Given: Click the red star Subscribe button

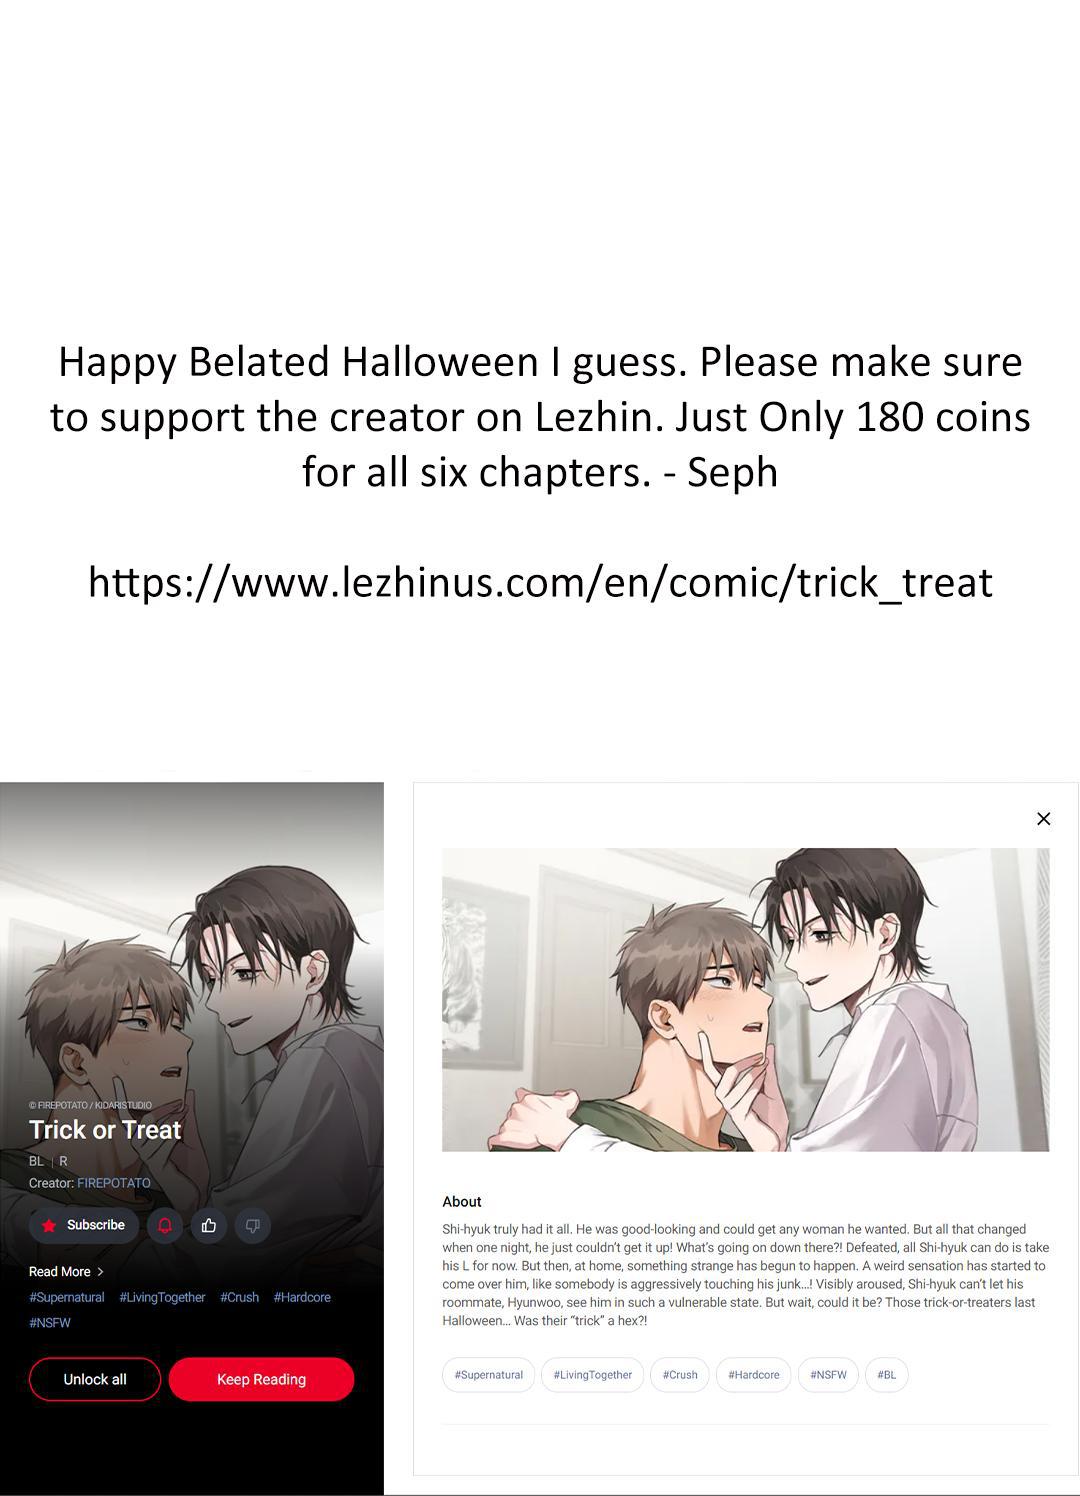Looking at the screenshot, I should [84, 1225].
